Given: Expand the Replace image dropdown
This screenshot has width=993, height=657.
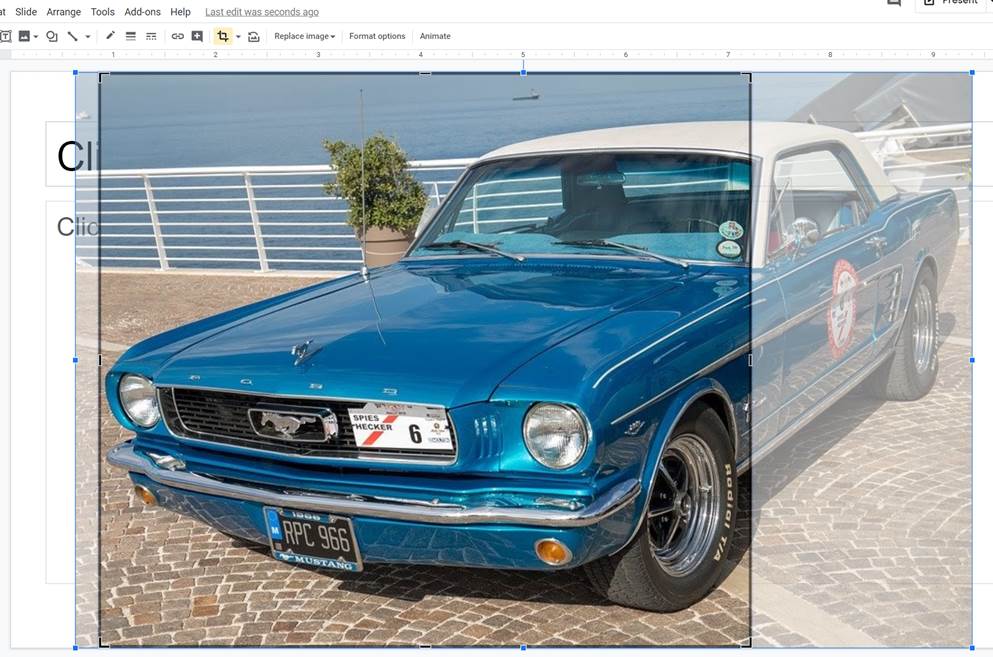Looking at the screenshot, I should pyautogui.click(x=304, y=36).
